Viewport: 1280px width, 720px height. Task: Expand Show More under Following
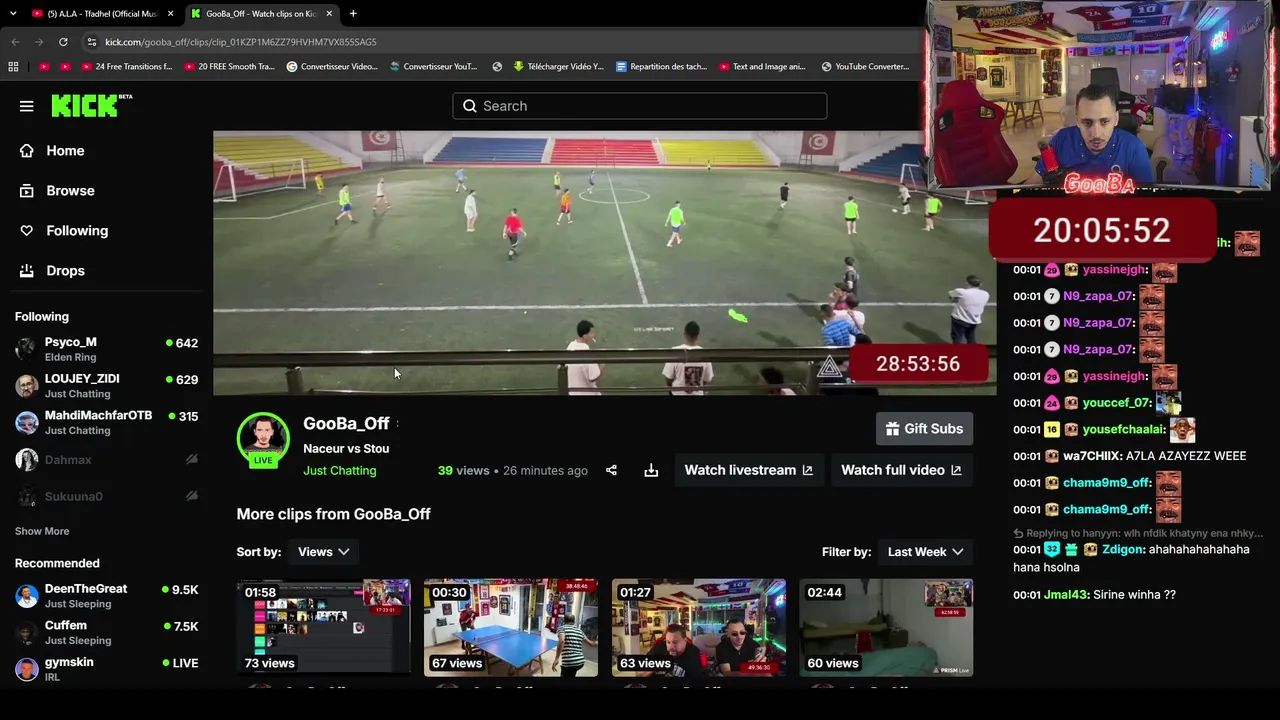(42, 531)
